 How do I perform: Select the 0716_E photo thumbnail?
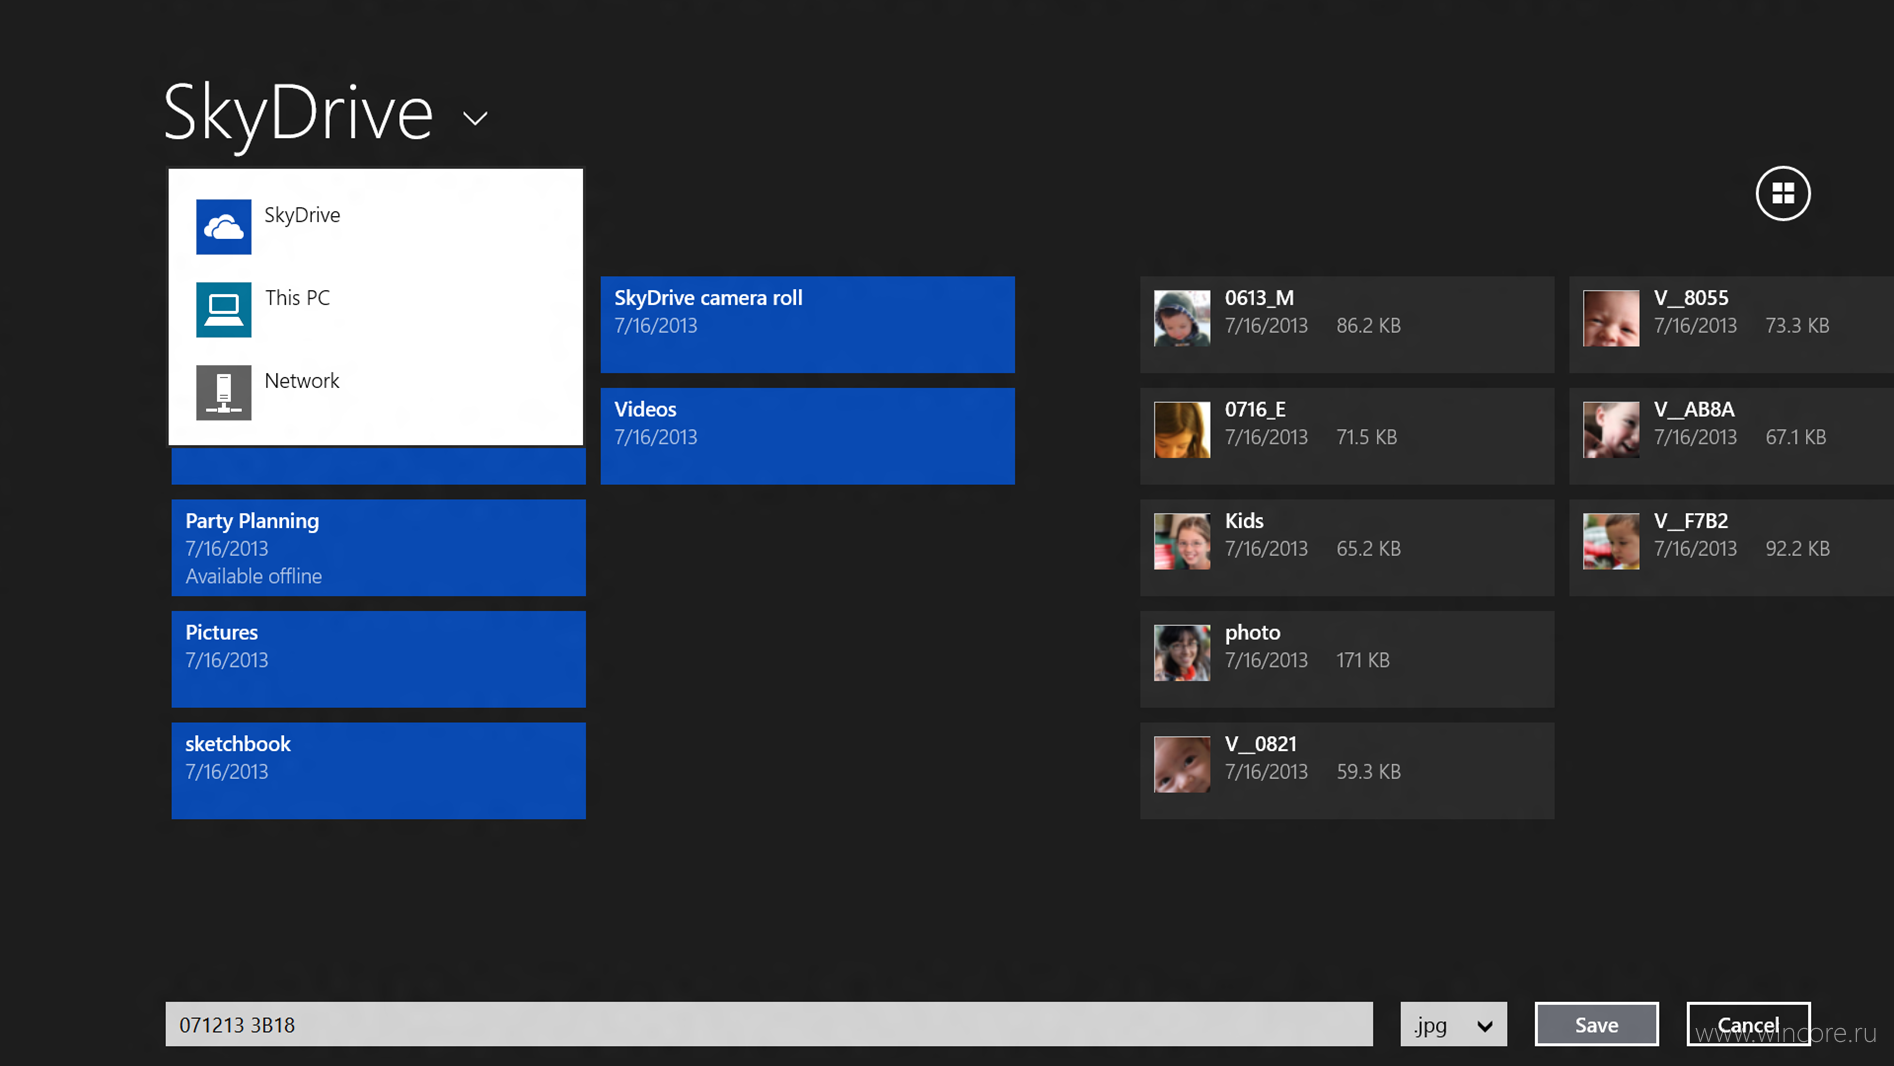(x=1182, y=430)
